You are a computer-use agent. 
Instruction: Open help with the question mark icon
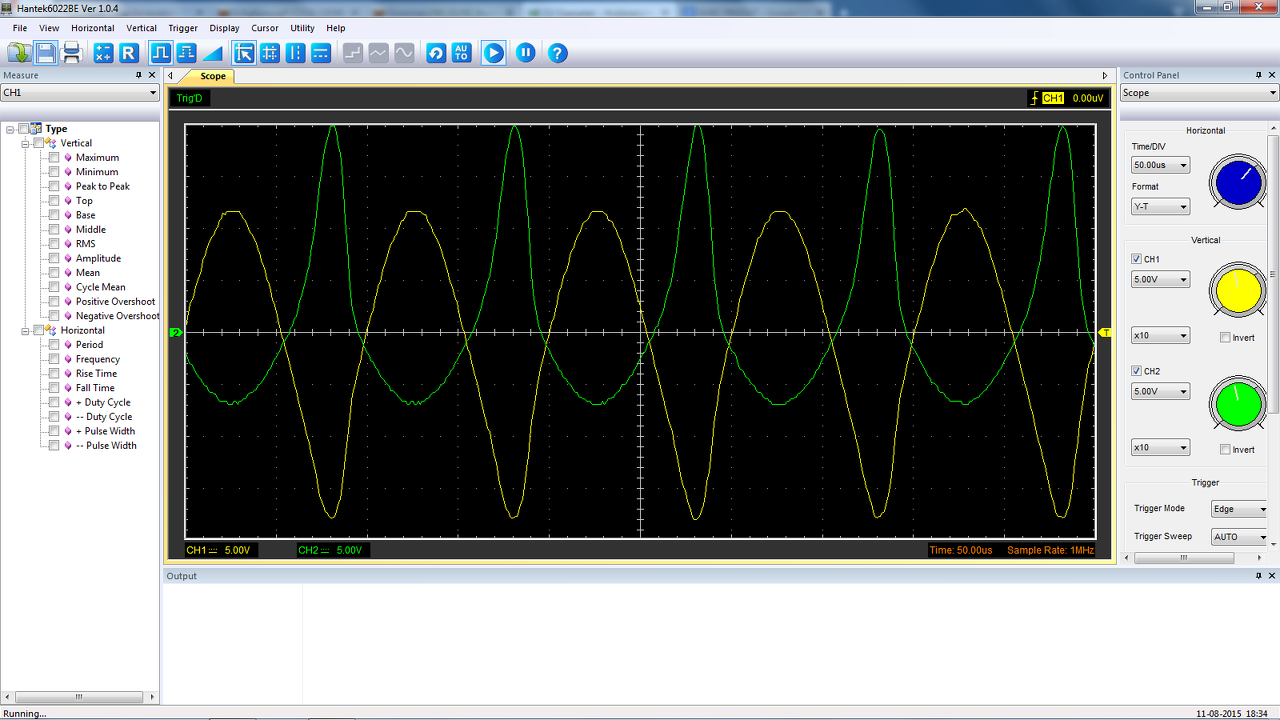click(558, 53)
